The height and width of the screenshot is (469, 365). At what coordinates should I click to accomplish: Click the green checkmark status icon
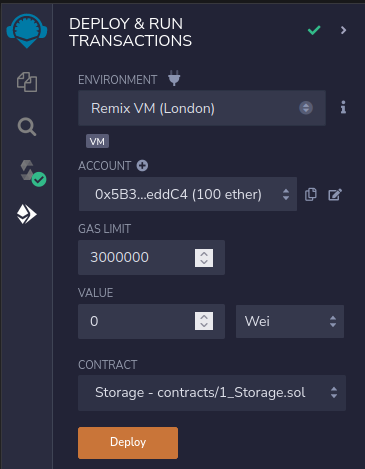click(314, 30)
